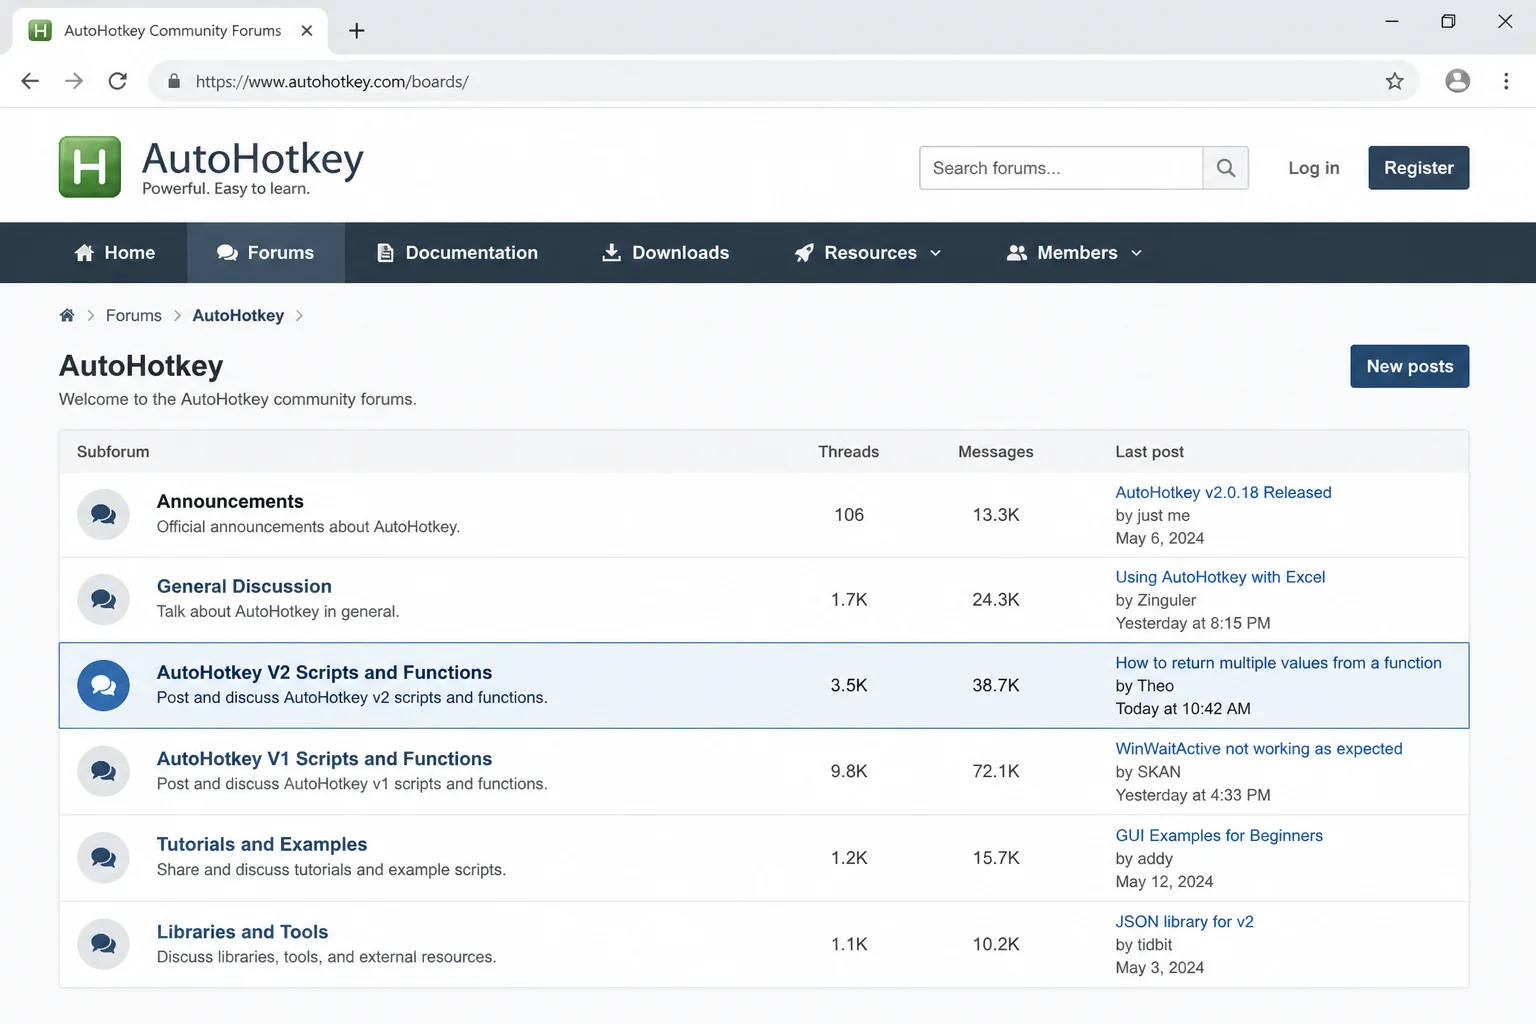
Task: Click the padlock site info icon
Action: pos(174,81)
